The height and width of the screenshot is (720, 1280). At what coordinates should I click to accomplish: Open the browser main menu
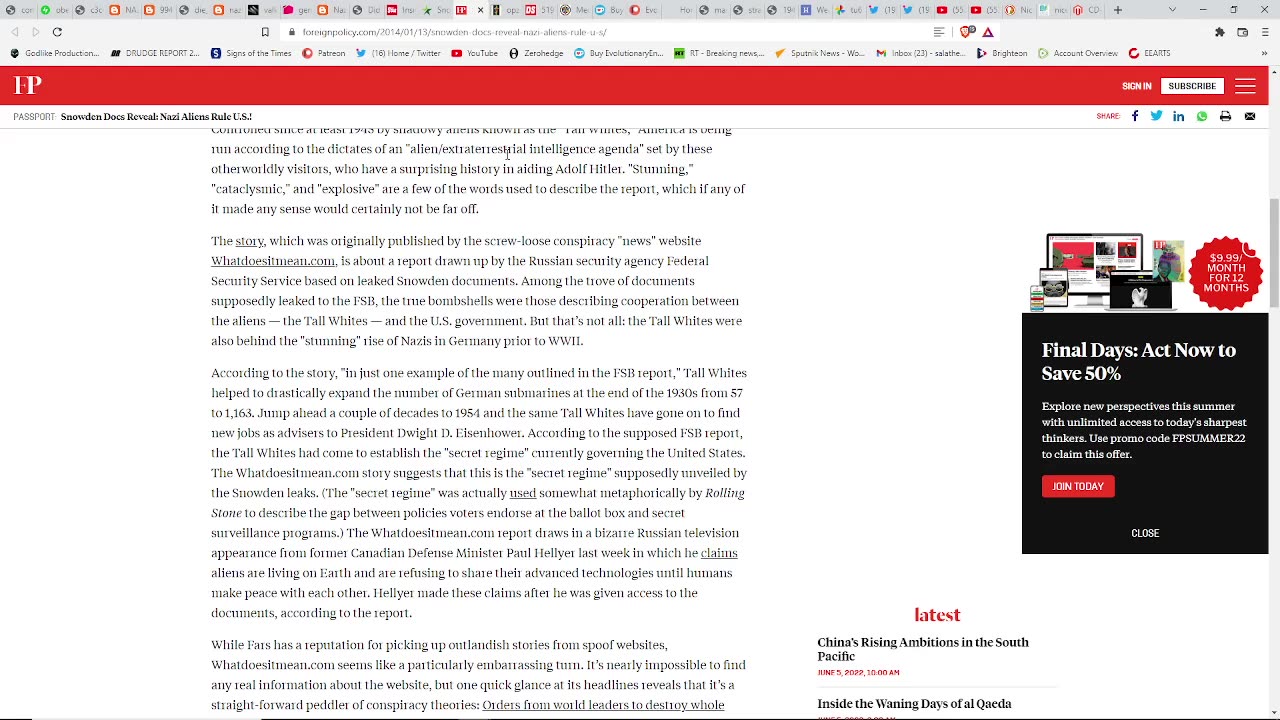click(x=1265, y=32)
